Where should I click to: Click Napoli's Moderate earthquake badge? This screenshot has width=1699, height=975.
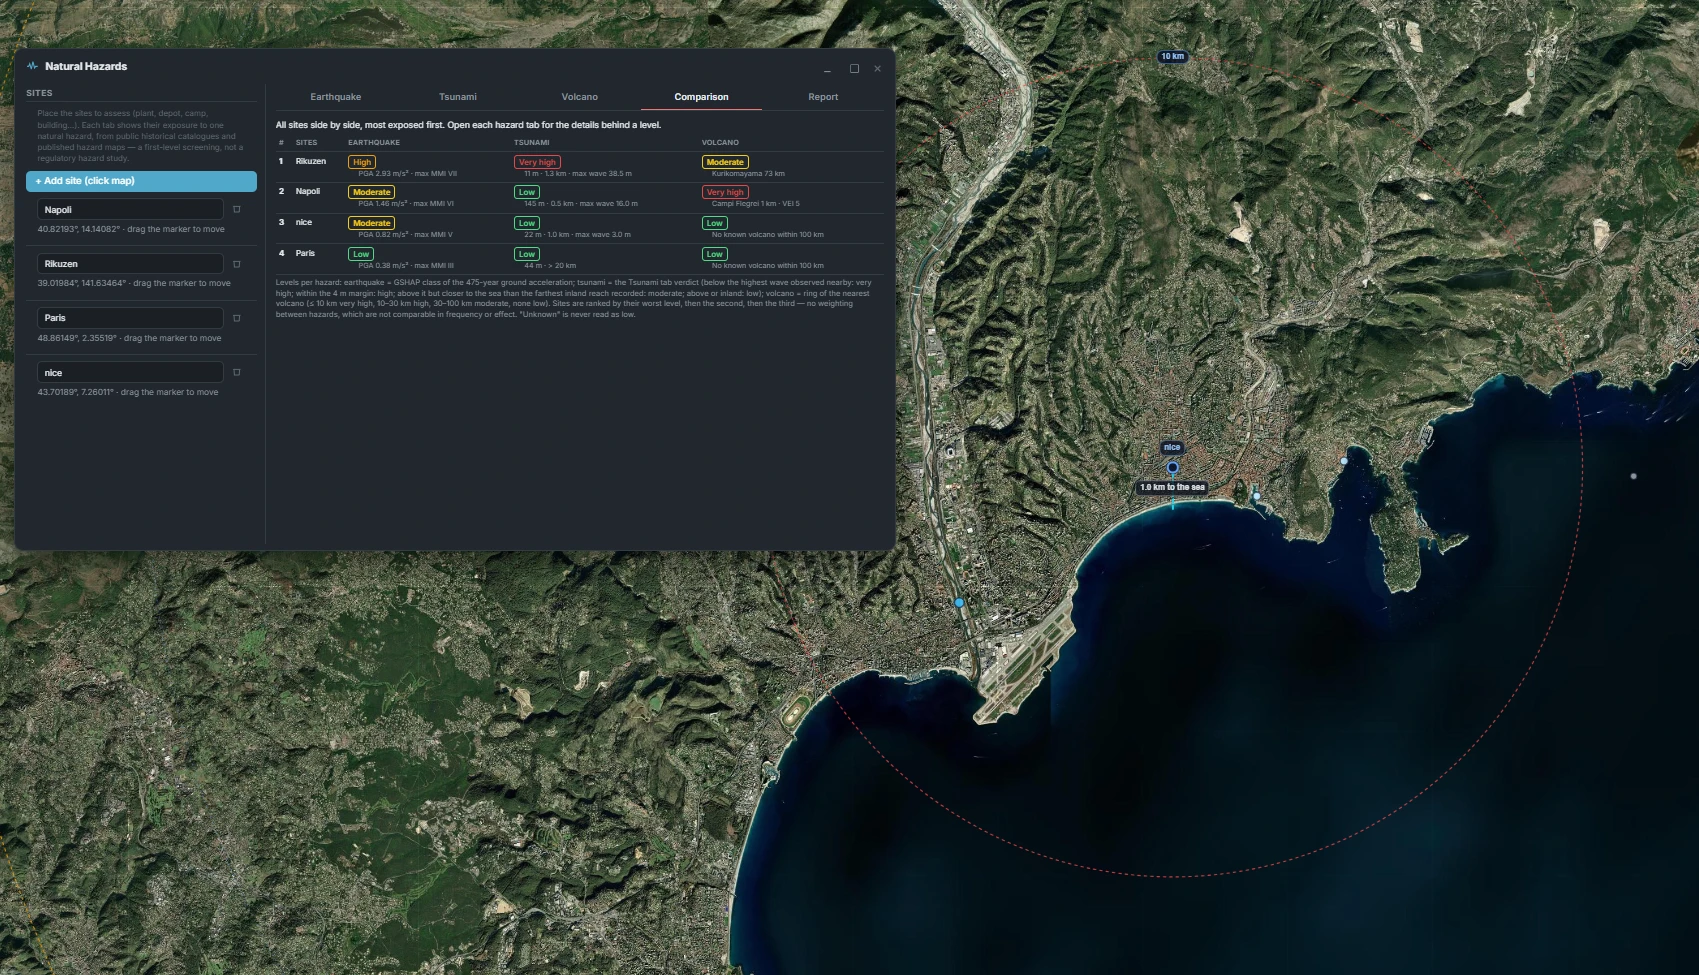(x=371, y=192)
